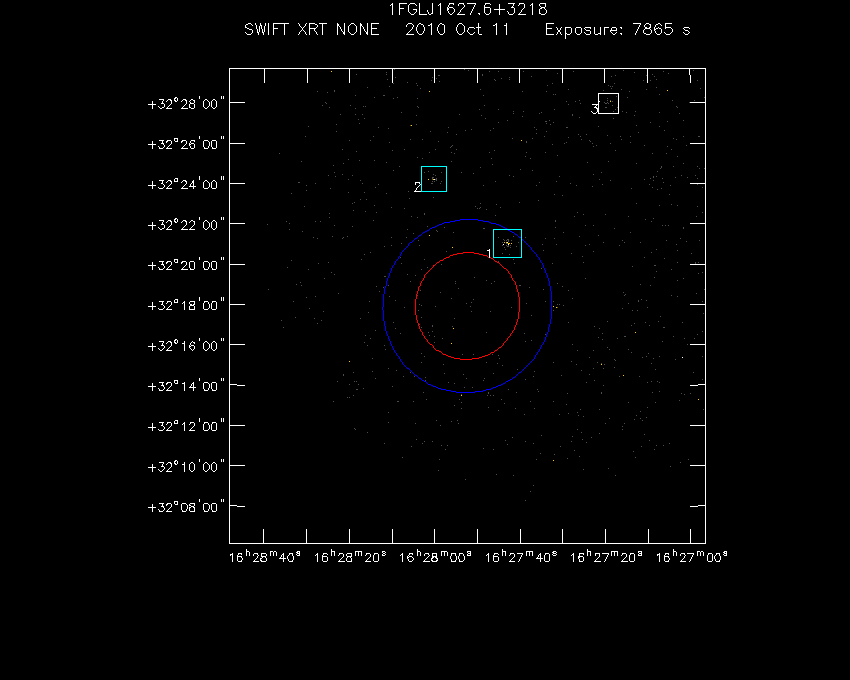Image resolution: width=850 pixels, height=680 pixels.
Task: Click the source title 1FGLJ1627.6+3218
Action: [x=468, y=10]
